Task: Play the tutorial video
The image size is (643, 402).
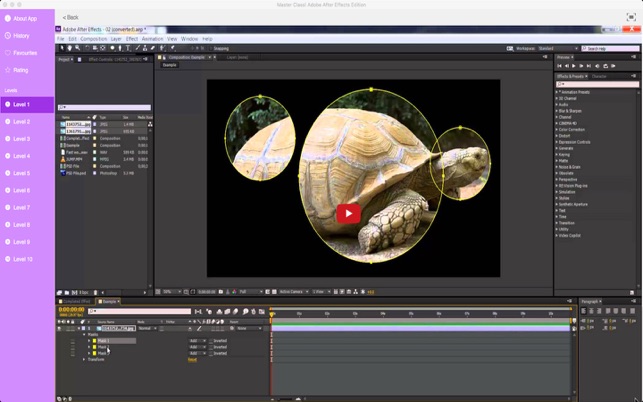Action: coord(348,213)
